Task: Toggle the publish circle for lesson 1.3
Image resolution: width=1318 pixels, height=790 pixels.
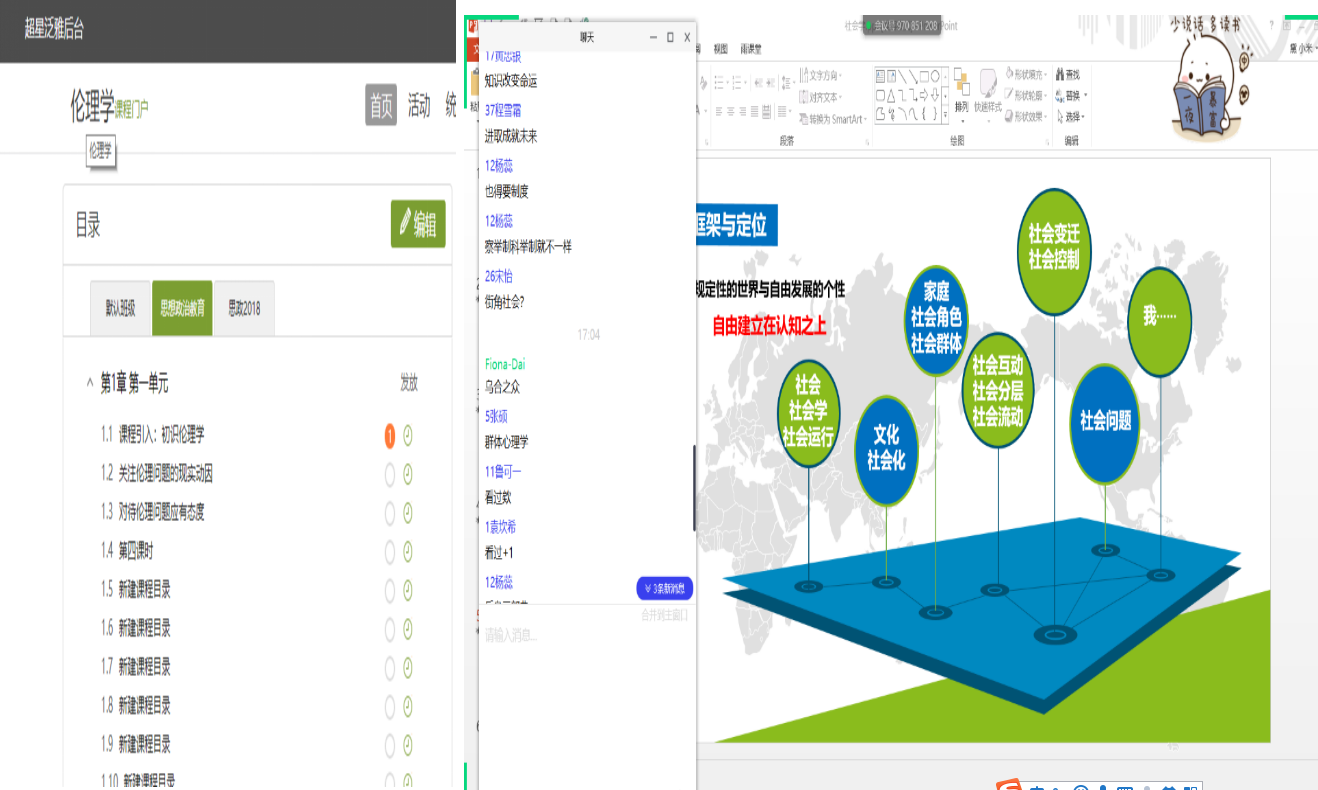Action: coord(390,513)
